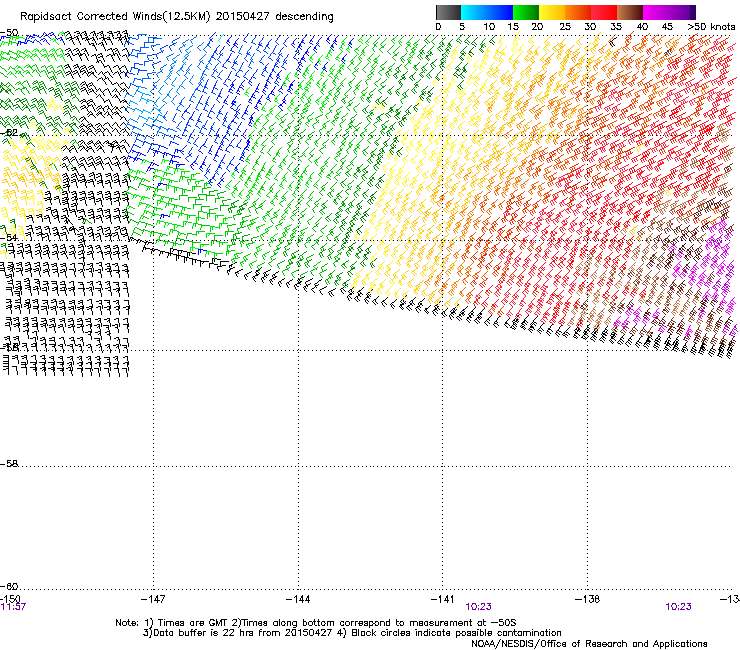The height and width of the screenshot is (650, 740).
Task: Click the yellow 20-25 knots legend swatch
Action: [552, 12]
